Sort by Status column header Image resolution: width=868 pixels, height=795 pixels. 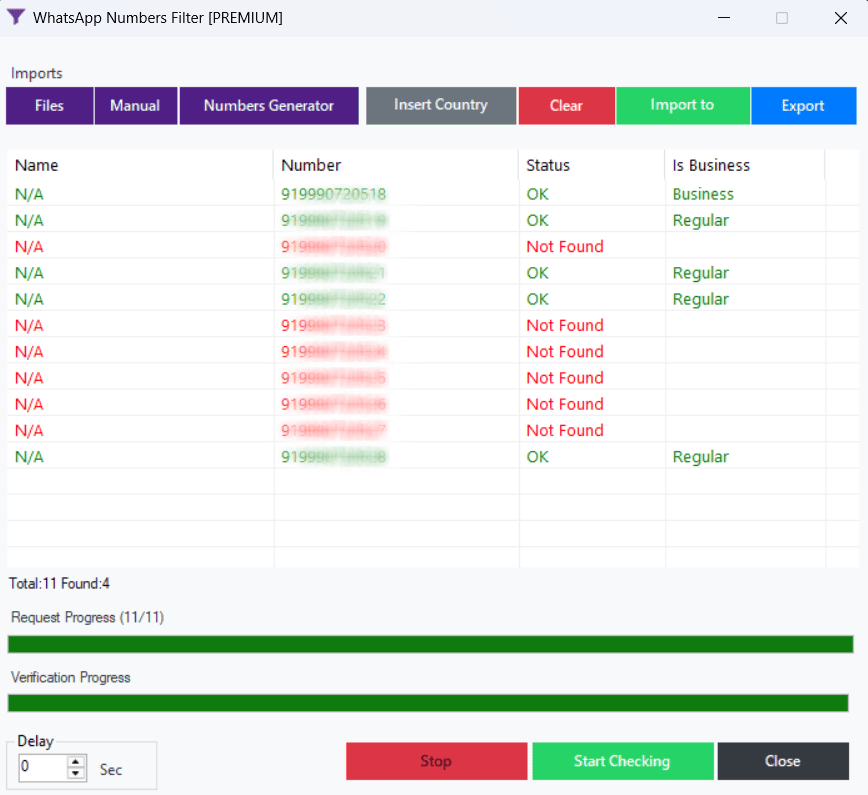click(x=592, y=165)
